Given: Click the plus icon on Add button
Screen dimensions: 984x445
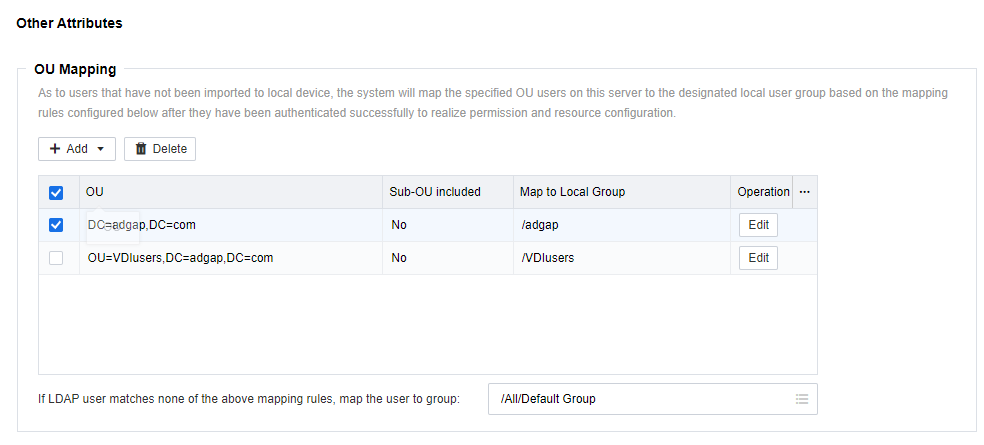Looking at the screenshot, I should (x=55, y=149).
